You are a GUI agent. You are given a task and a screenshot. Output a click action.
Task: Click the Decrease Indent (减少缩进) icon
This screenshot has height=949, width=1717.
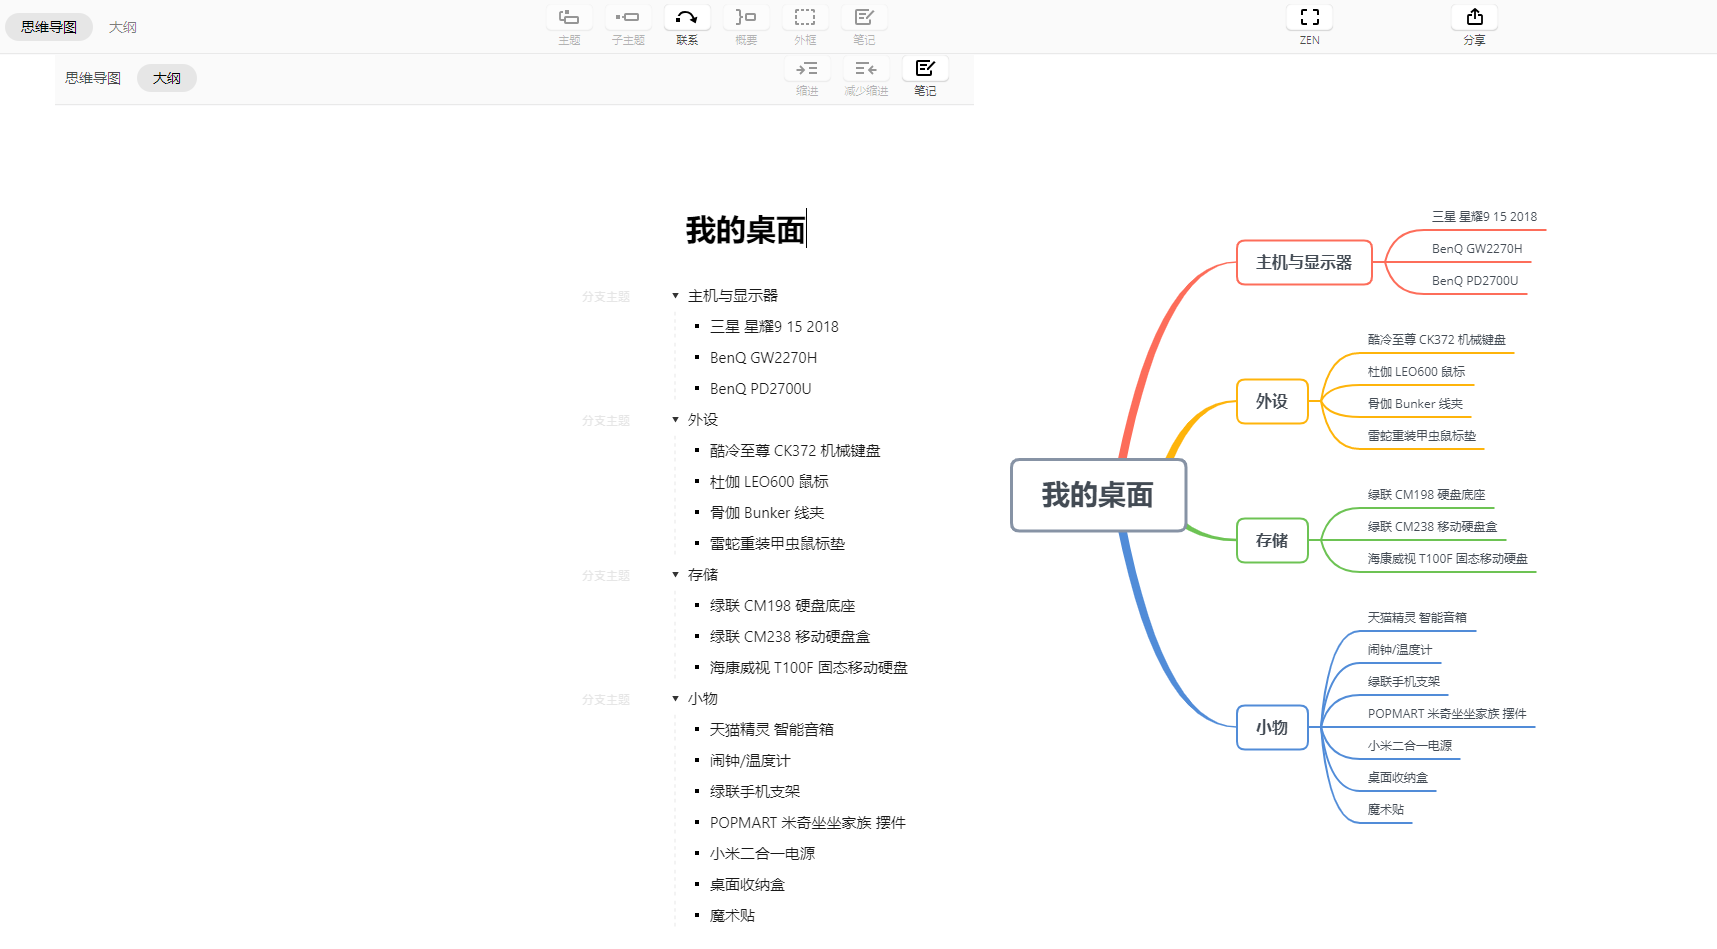tap(866, 69)
